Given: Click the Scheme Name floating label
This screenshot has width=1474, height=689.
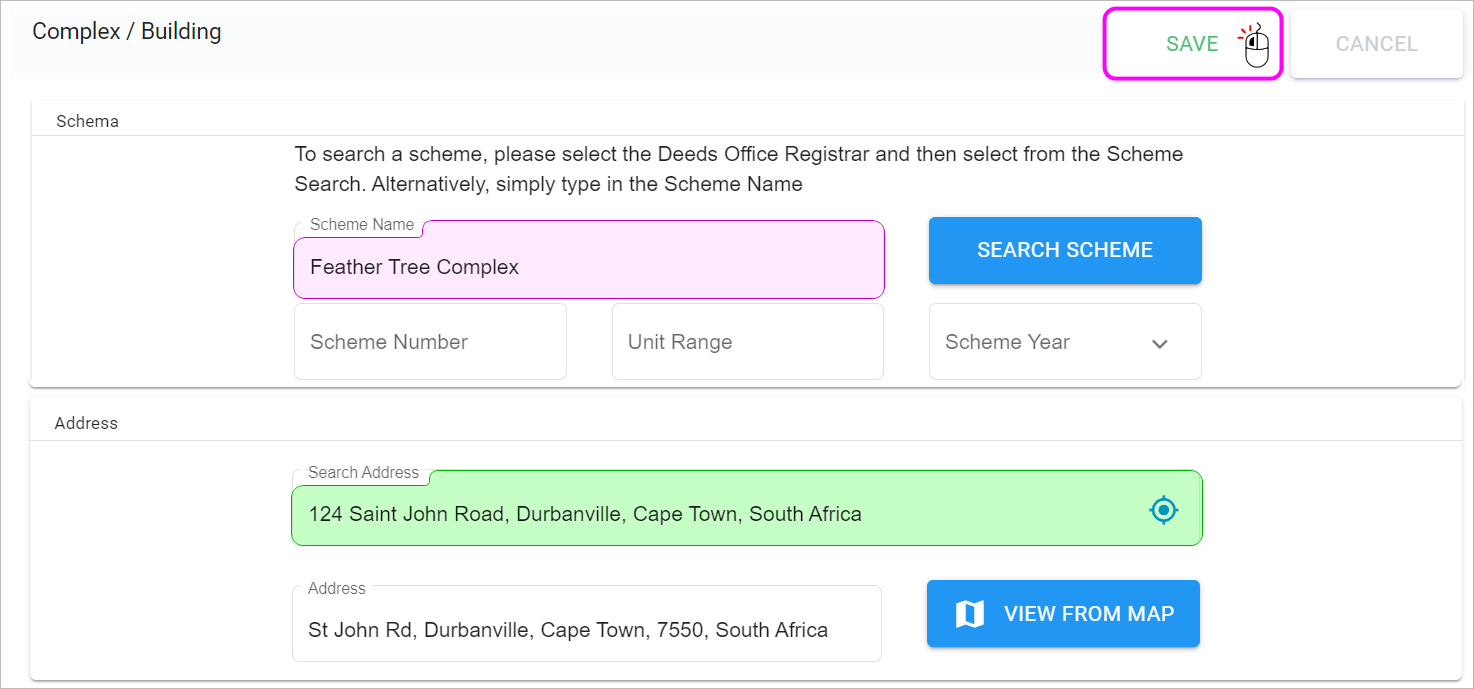Looking at the screenshot, I should click(362, 225).
